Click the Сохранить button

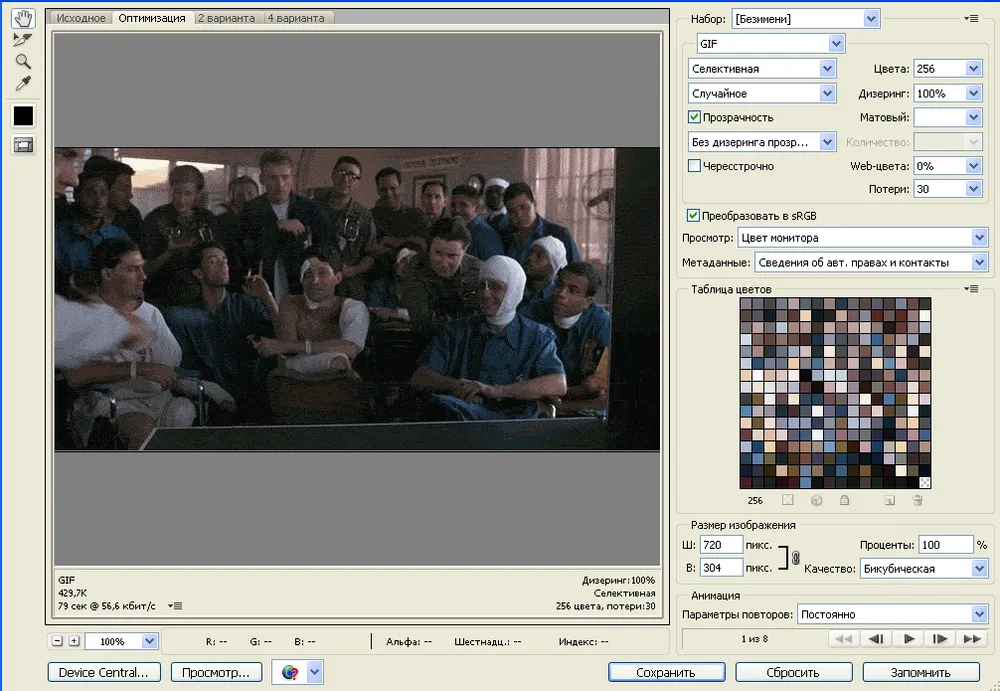(x=666, y=672)
